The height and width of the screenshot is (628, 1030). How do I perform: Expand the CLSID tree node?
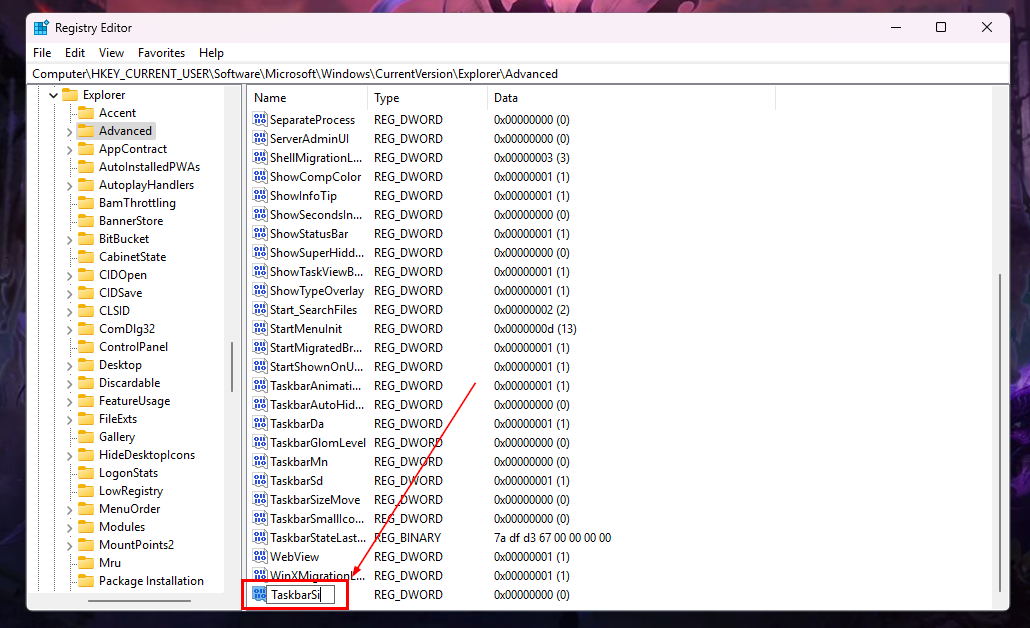click(70, 310)
